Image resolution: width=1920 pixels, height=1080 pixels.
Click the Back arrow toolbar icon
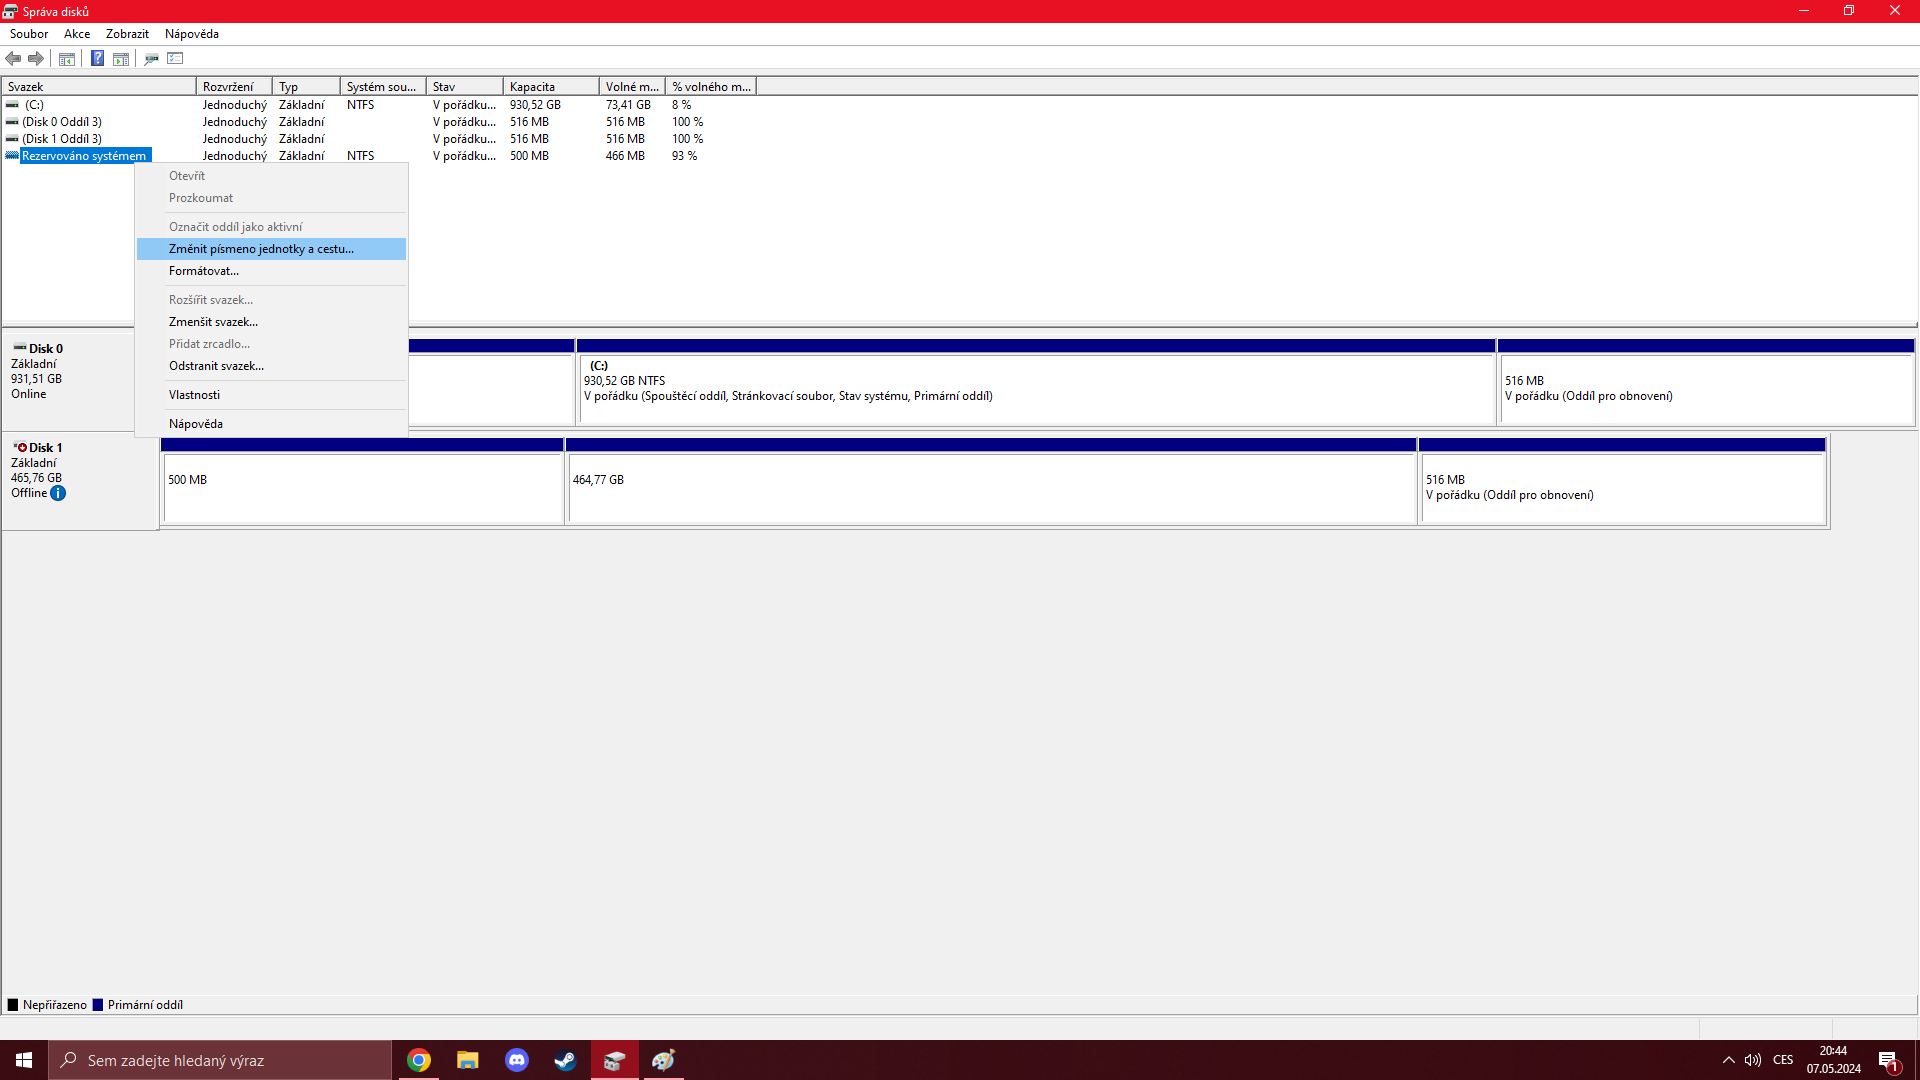coord(13,59)
